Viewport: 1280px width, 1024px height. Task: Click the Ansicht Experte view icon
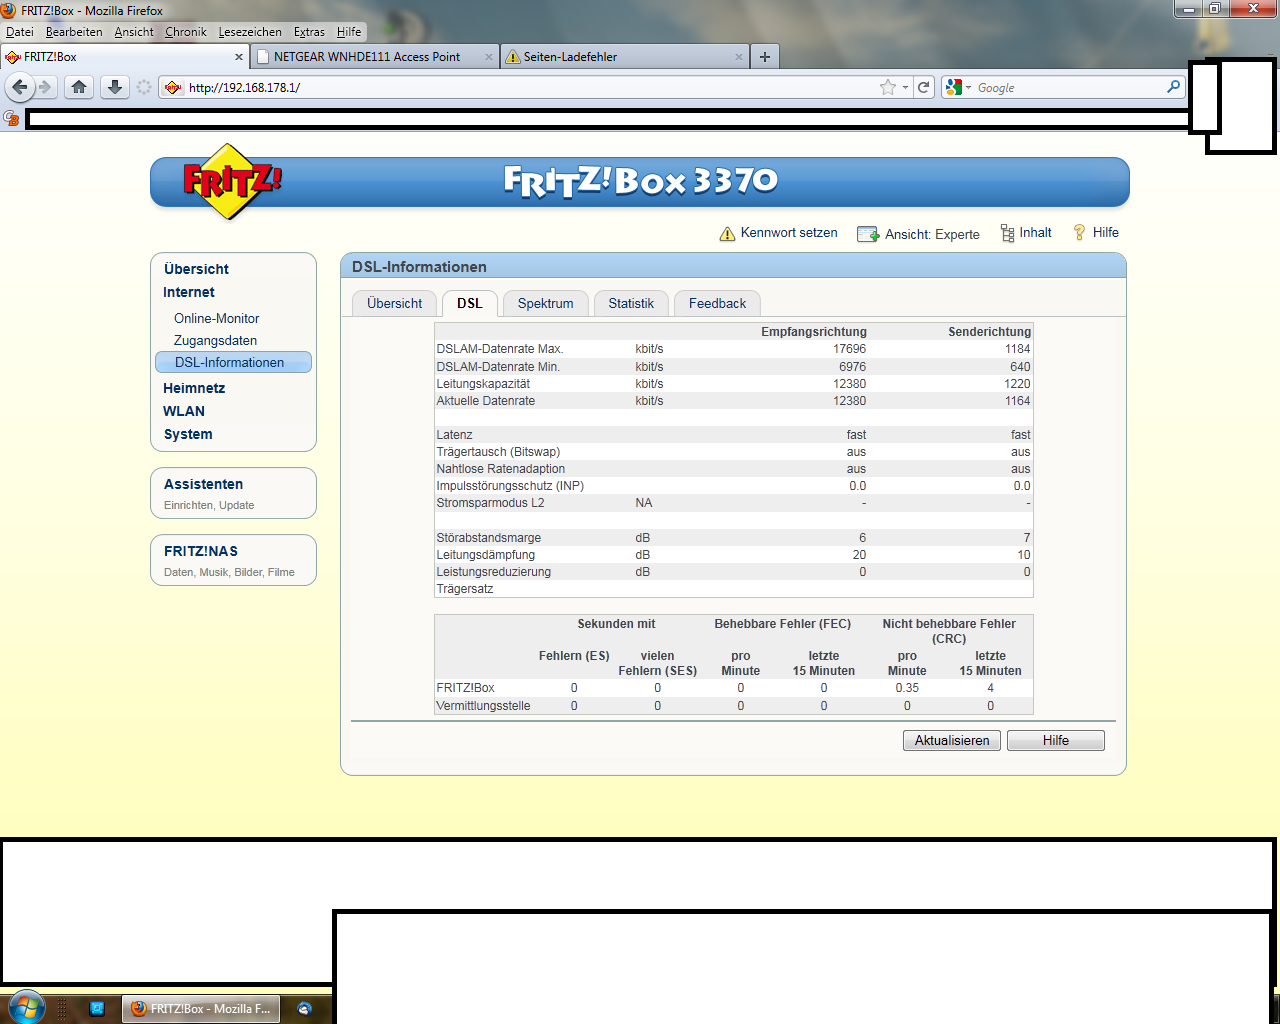pyautogui.click(x=868, y=234)
